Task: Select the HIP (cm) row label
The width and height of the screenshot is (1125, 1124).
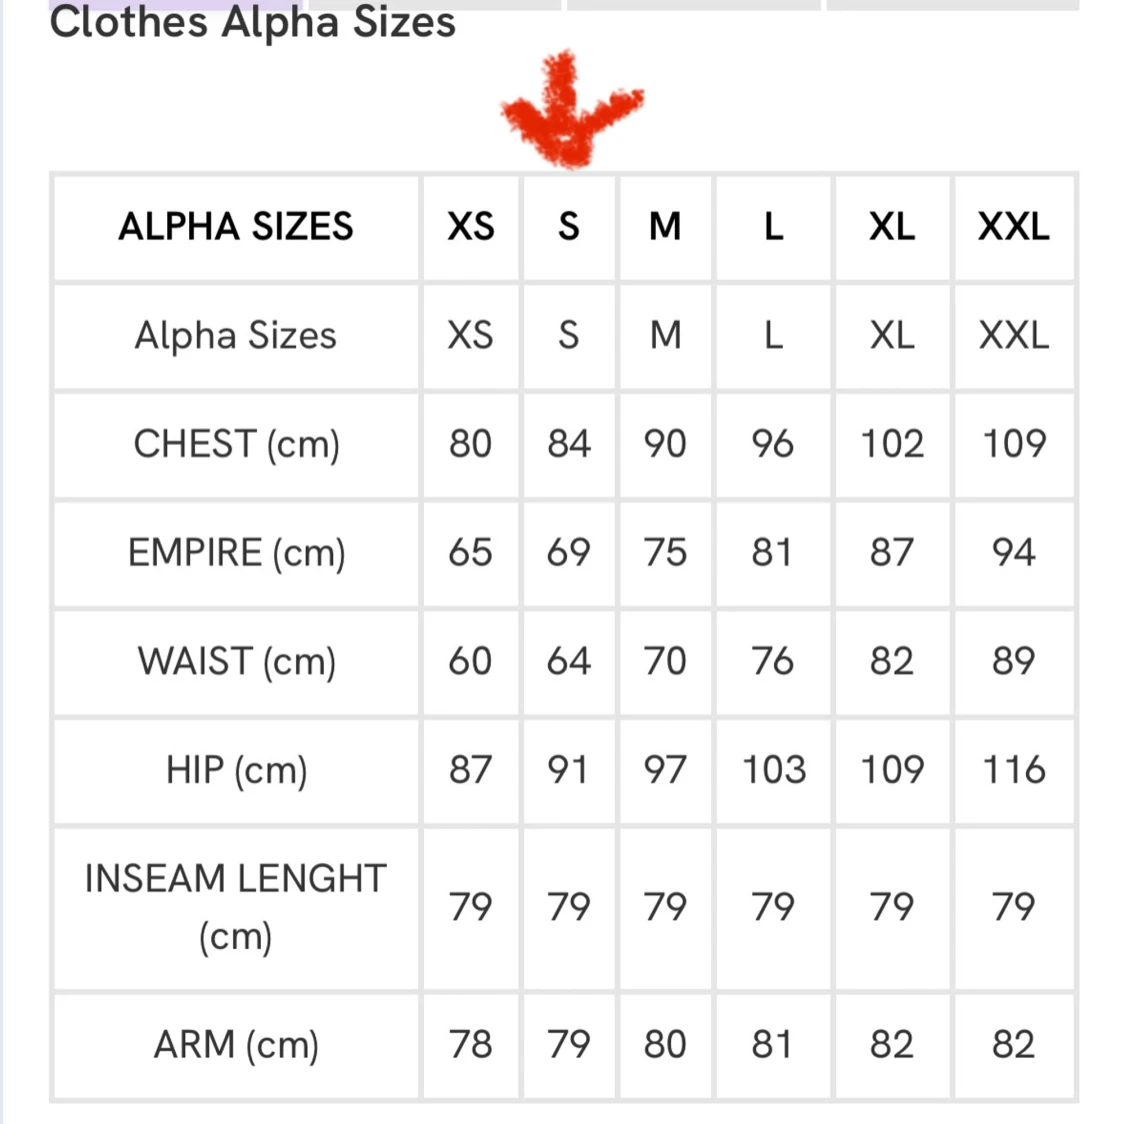Action: pyautogui.click(x=236, y=771)
